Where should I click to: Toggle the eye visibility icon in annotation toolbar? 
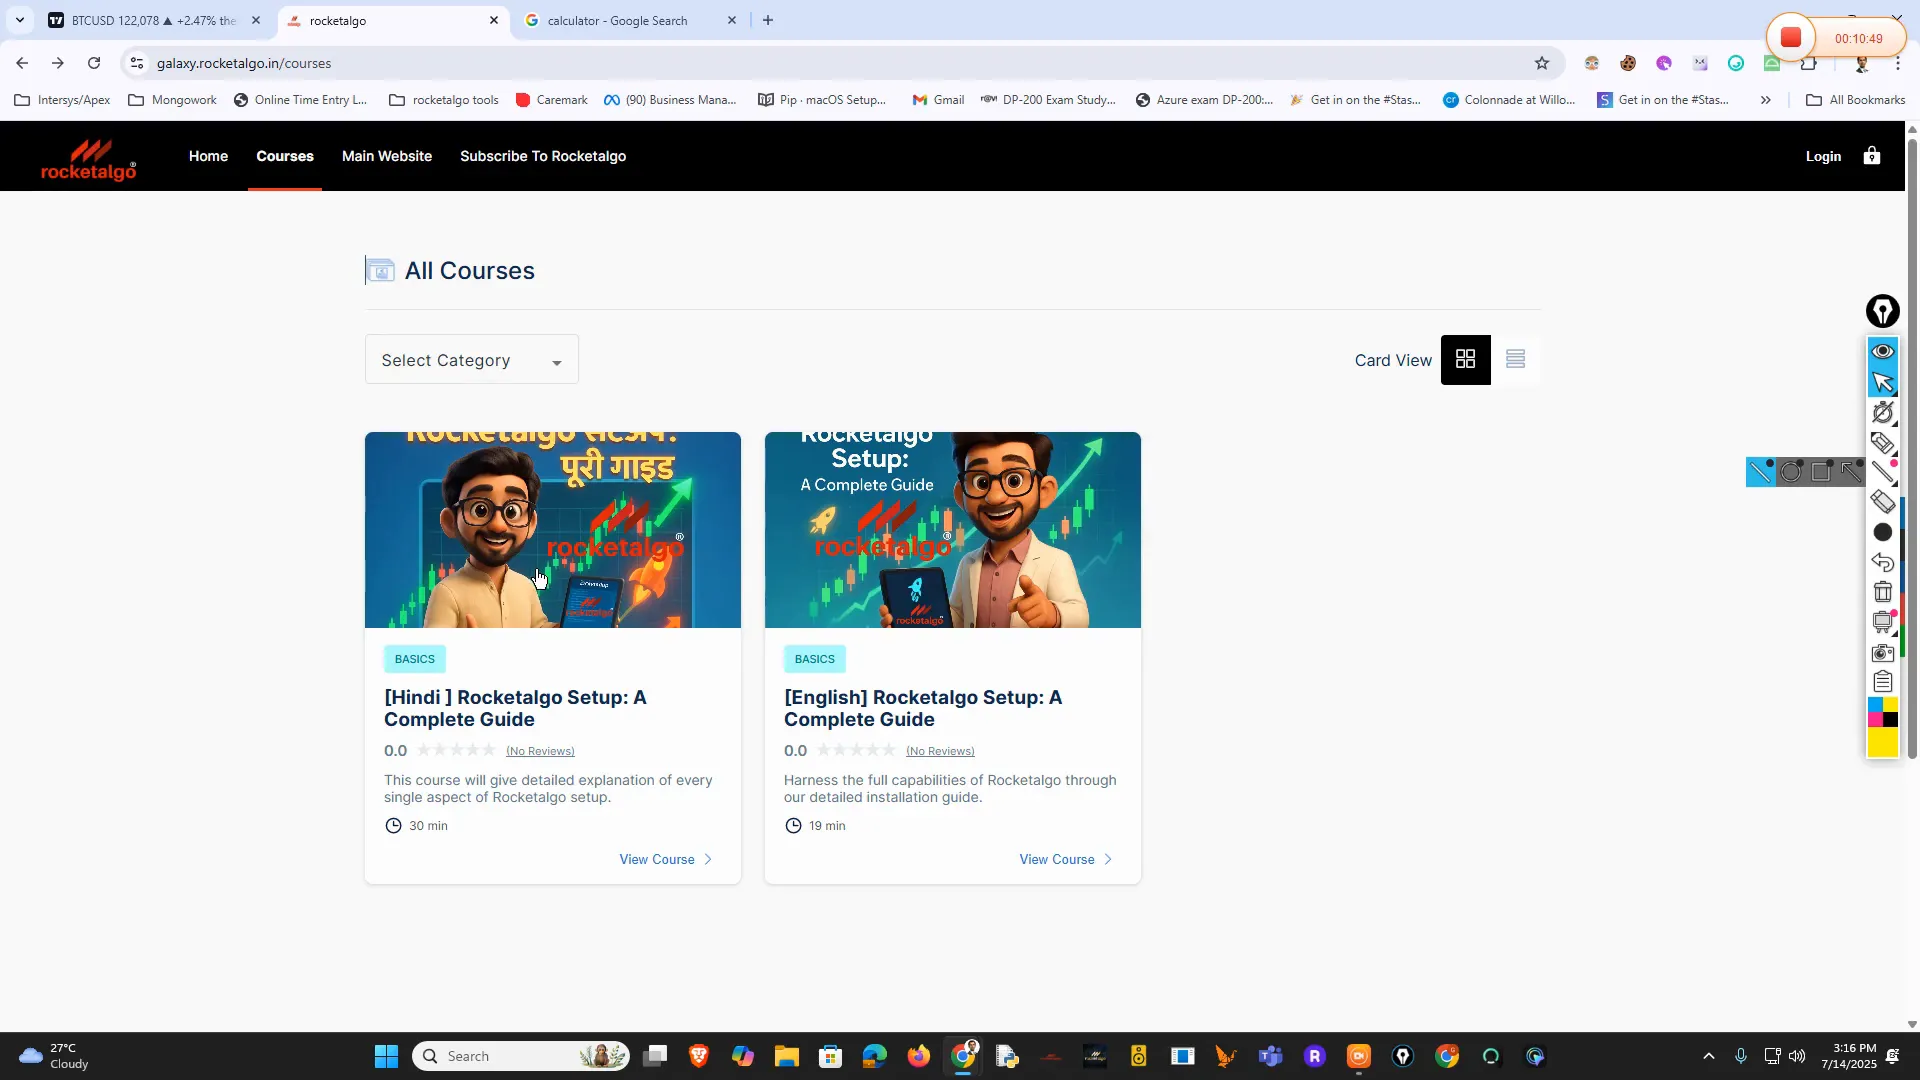click(x=1882, y=351)
